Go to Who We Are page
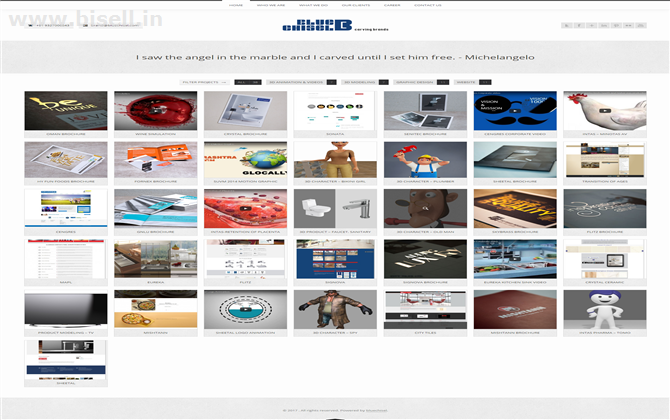Screen dimensions: 670x420 [x=271, y=5]
